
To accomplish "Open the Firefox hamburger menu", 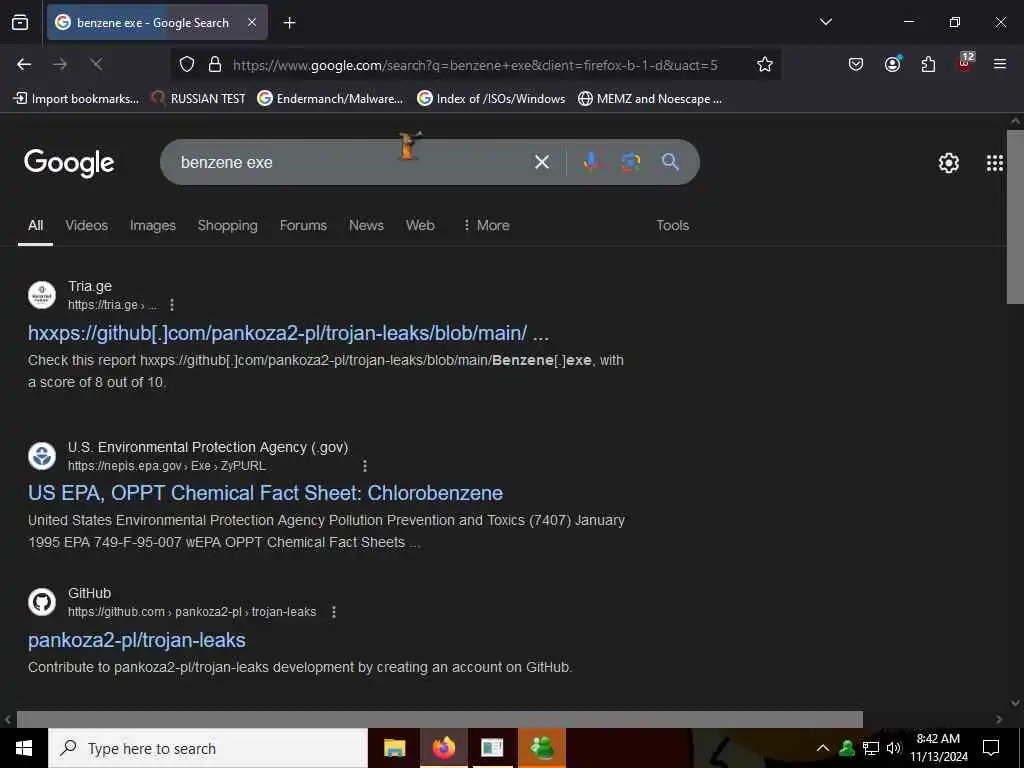I will tap(1000, 64).
